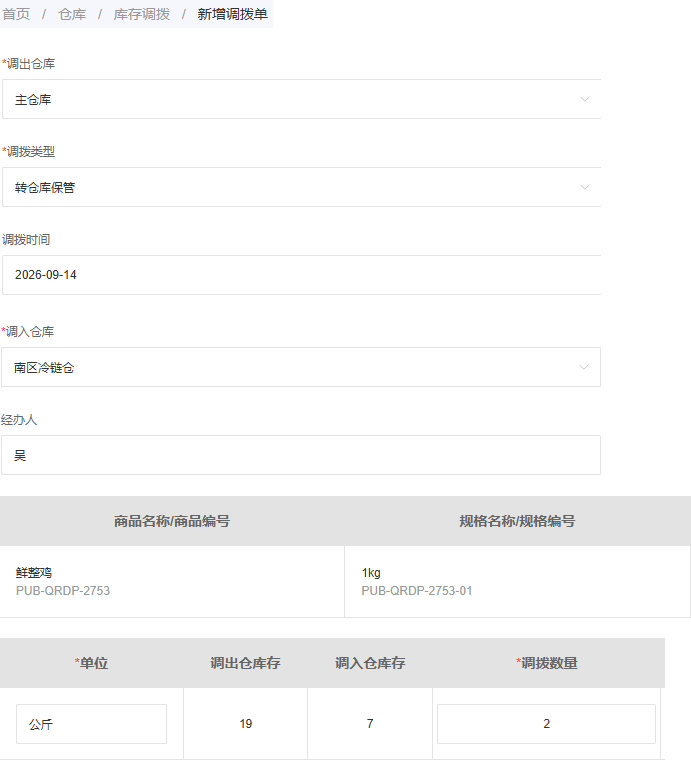Click 调拨数量 column header
This screenshot has height=761, width=691.
[547, 663]
